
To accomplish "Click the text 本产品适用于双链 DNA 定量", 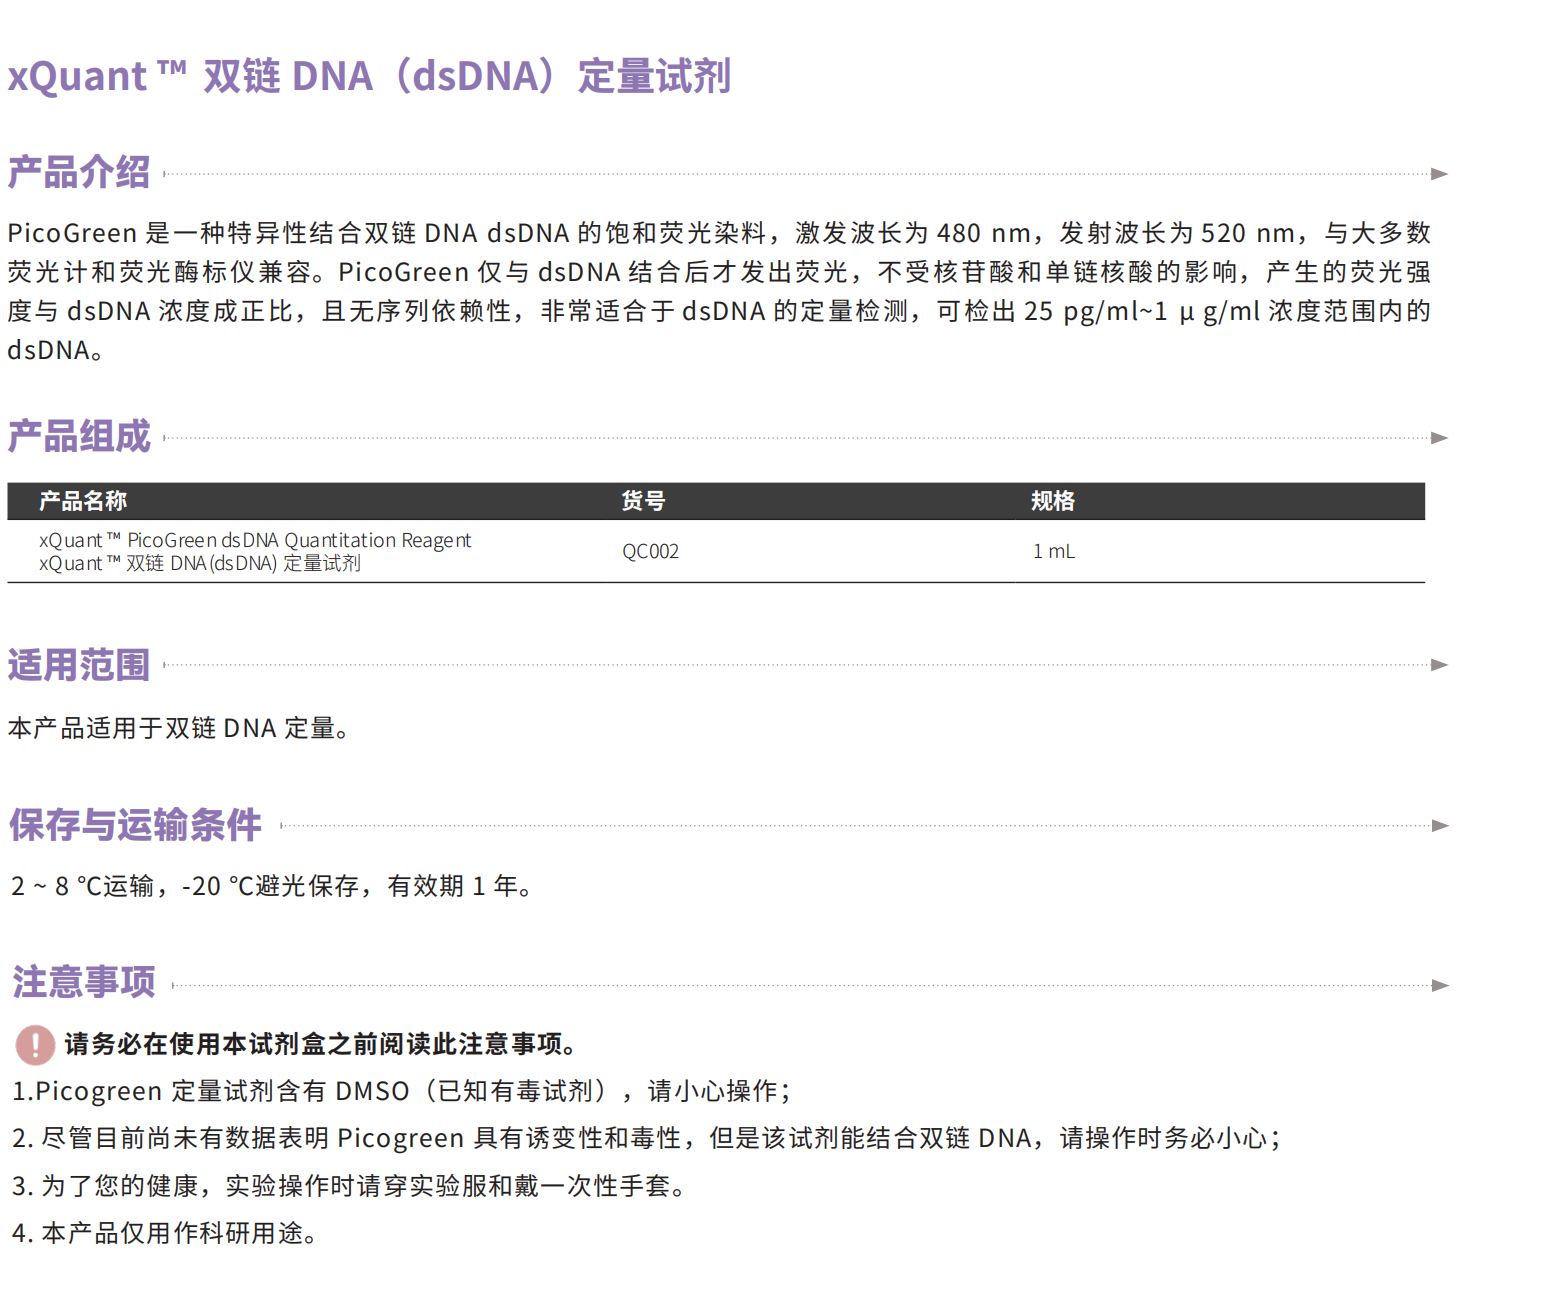I will tap(180, 728).
